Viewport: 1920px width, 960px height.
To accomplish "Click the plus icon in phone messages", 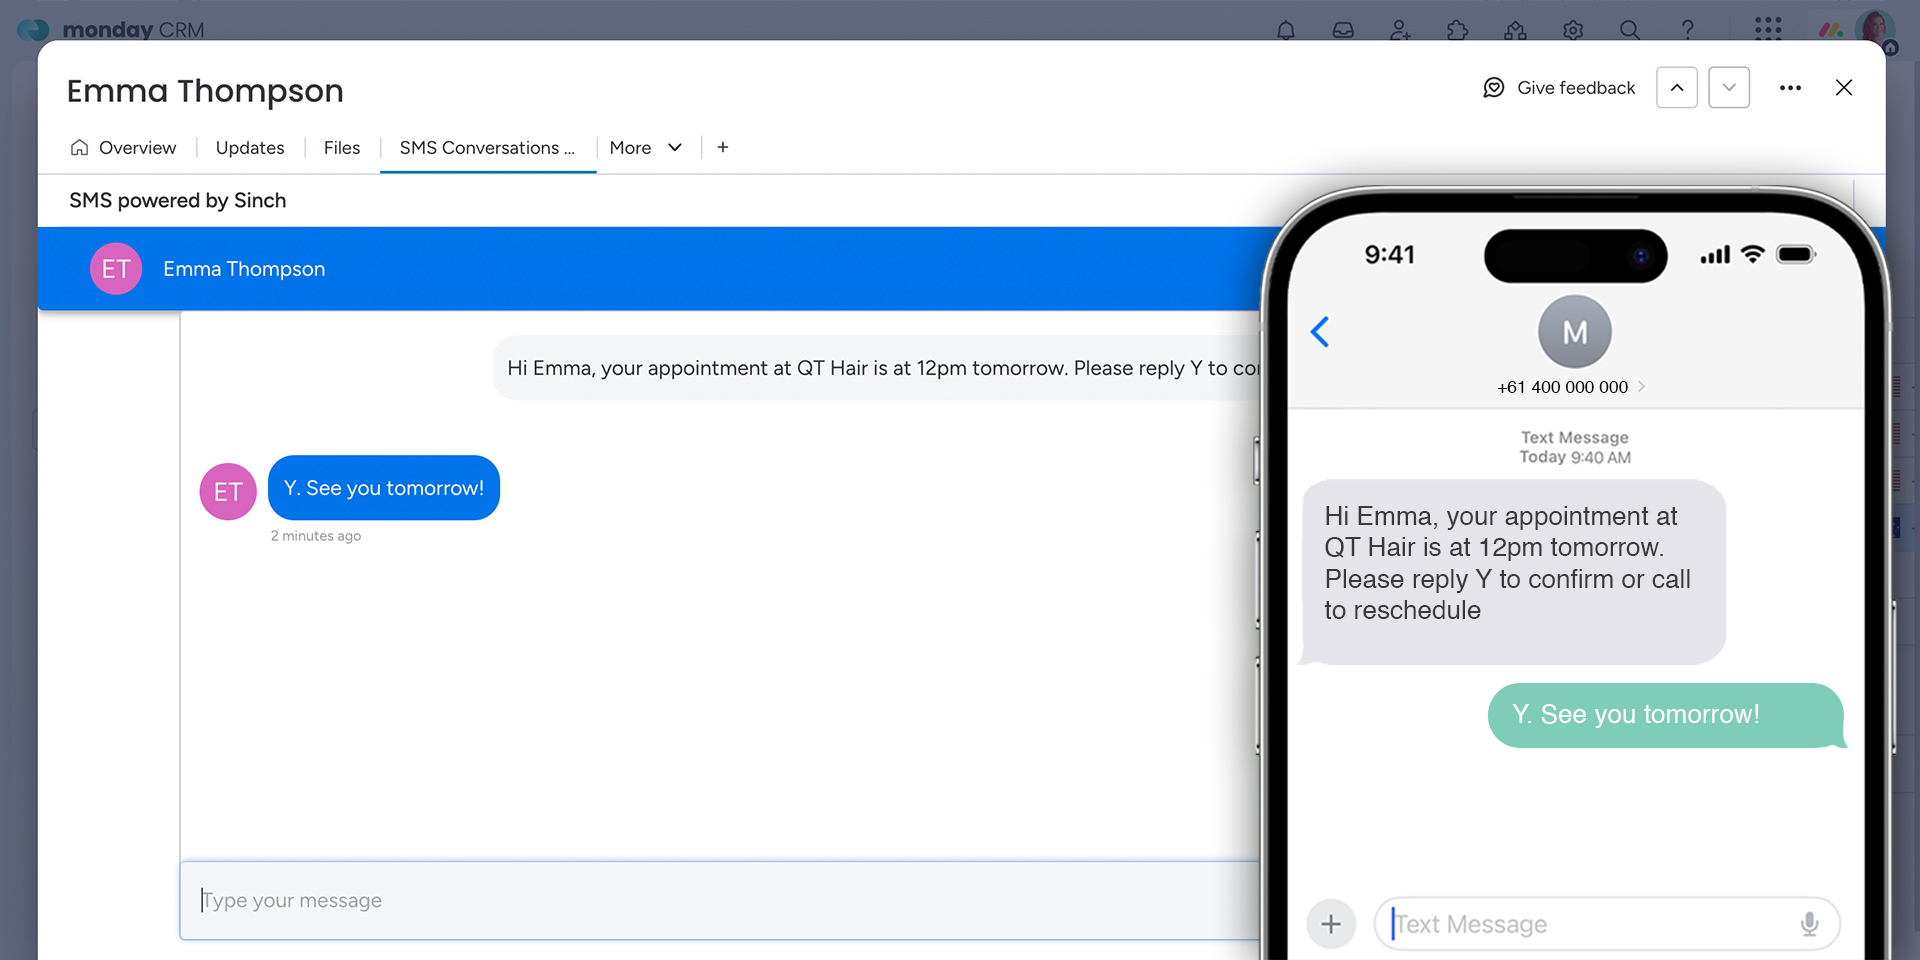I will pos(1331,924).
